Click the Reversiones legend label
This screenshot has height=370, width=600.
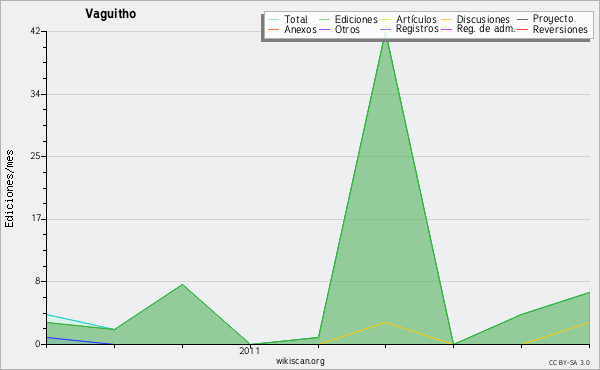click(560, 29)
